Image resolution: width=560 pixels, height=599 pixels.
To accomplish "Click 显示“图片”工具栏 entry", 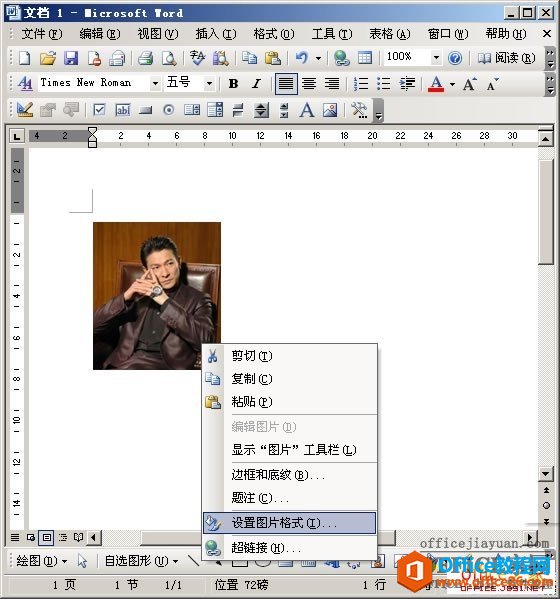I will [289, 450].
